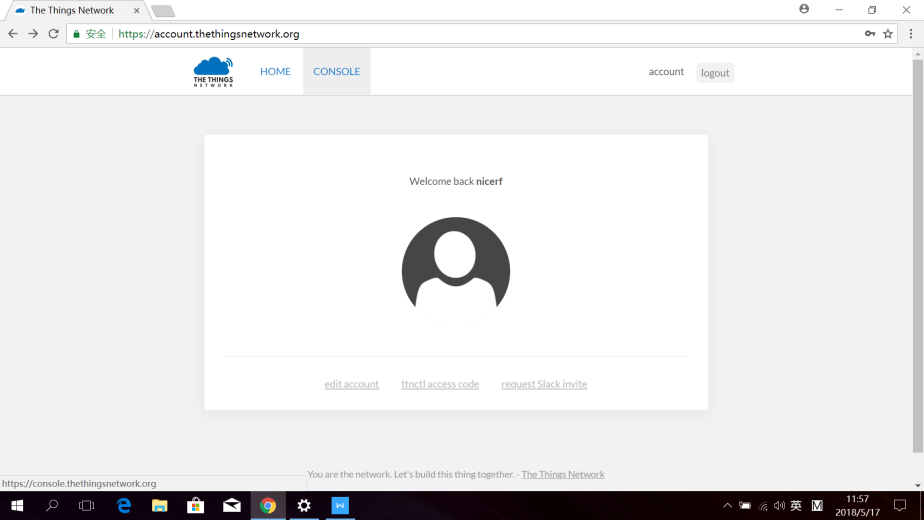Open File Explorer from the taskbar
Viewport: 924px width, 520px height.
point(160,506)
